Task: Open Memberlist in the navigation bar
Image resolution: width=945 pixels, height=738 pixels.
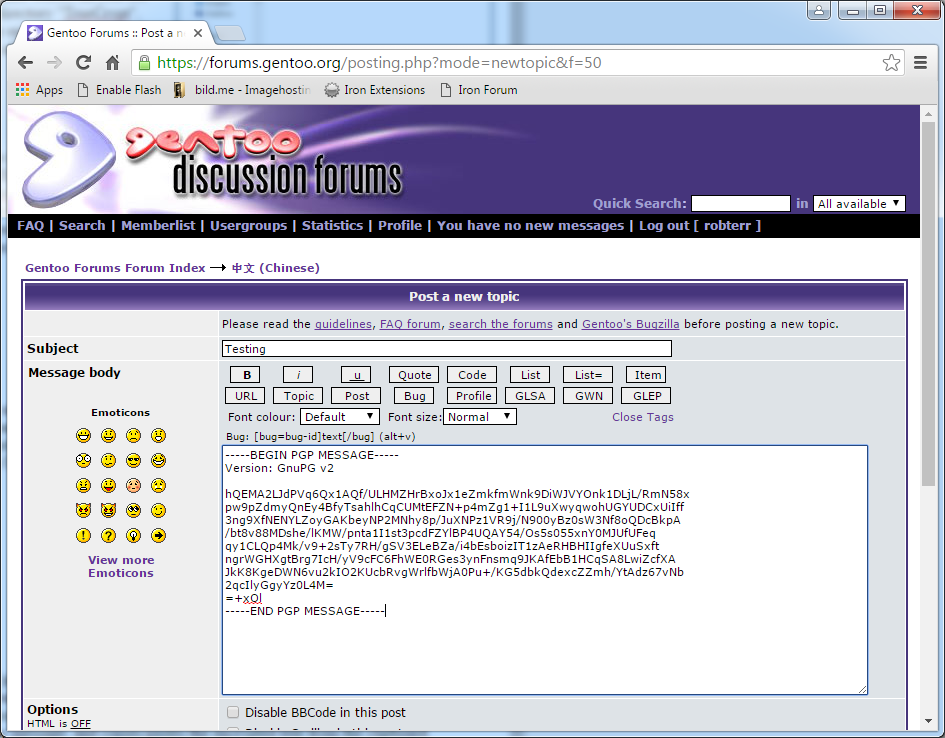Action: tap(159, 225)
